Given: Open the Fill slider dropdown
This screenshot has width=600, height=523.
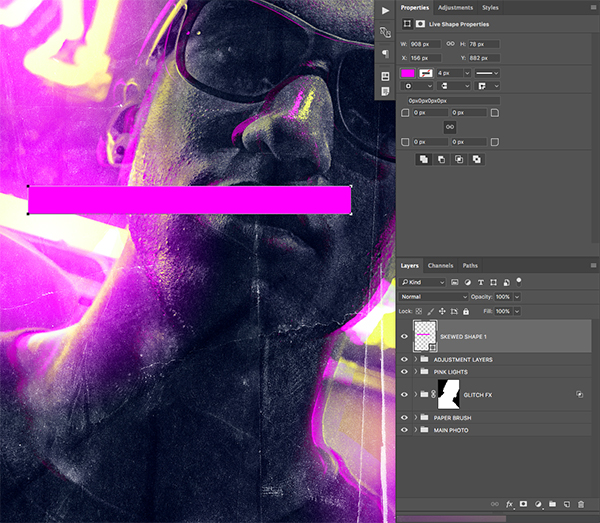Looking at the screenshot, I should pos(517,311).
